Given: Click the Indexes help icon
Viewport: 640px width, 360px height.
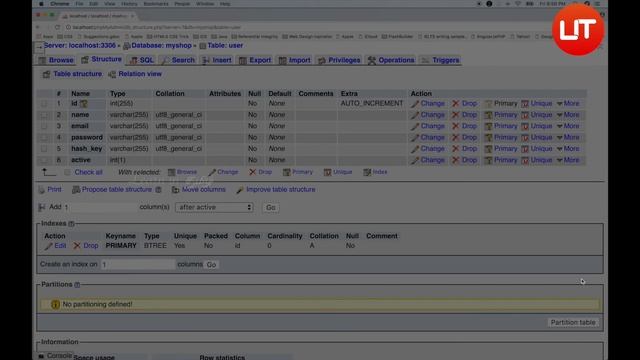Looking at the screenshot, I should (x=71, y=224).
